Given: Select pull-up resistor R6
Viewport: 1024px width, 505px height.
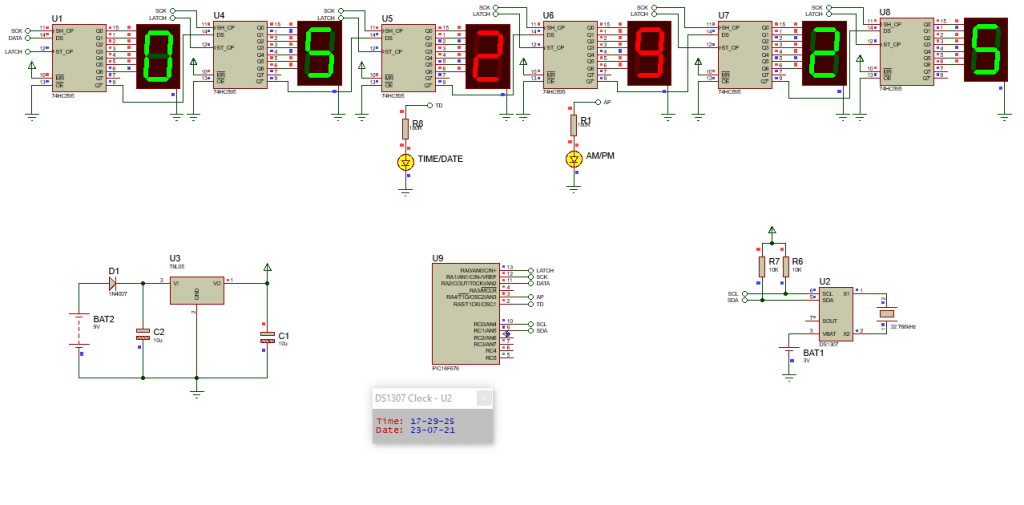Looking at the screenshot, I should click(786, 266).
